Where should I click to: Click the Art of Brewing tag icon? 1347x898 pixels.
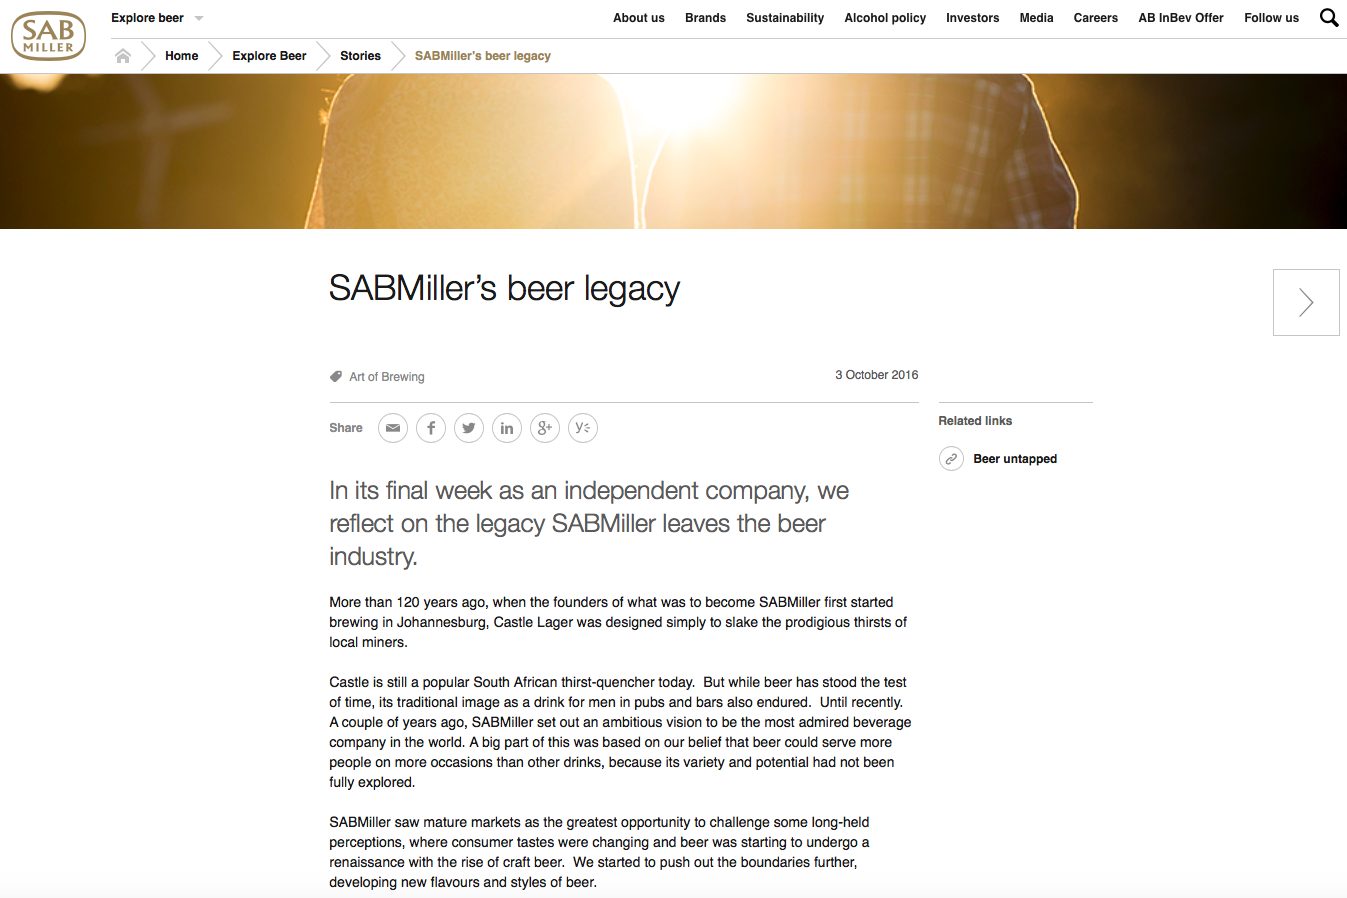click(336, 377)
